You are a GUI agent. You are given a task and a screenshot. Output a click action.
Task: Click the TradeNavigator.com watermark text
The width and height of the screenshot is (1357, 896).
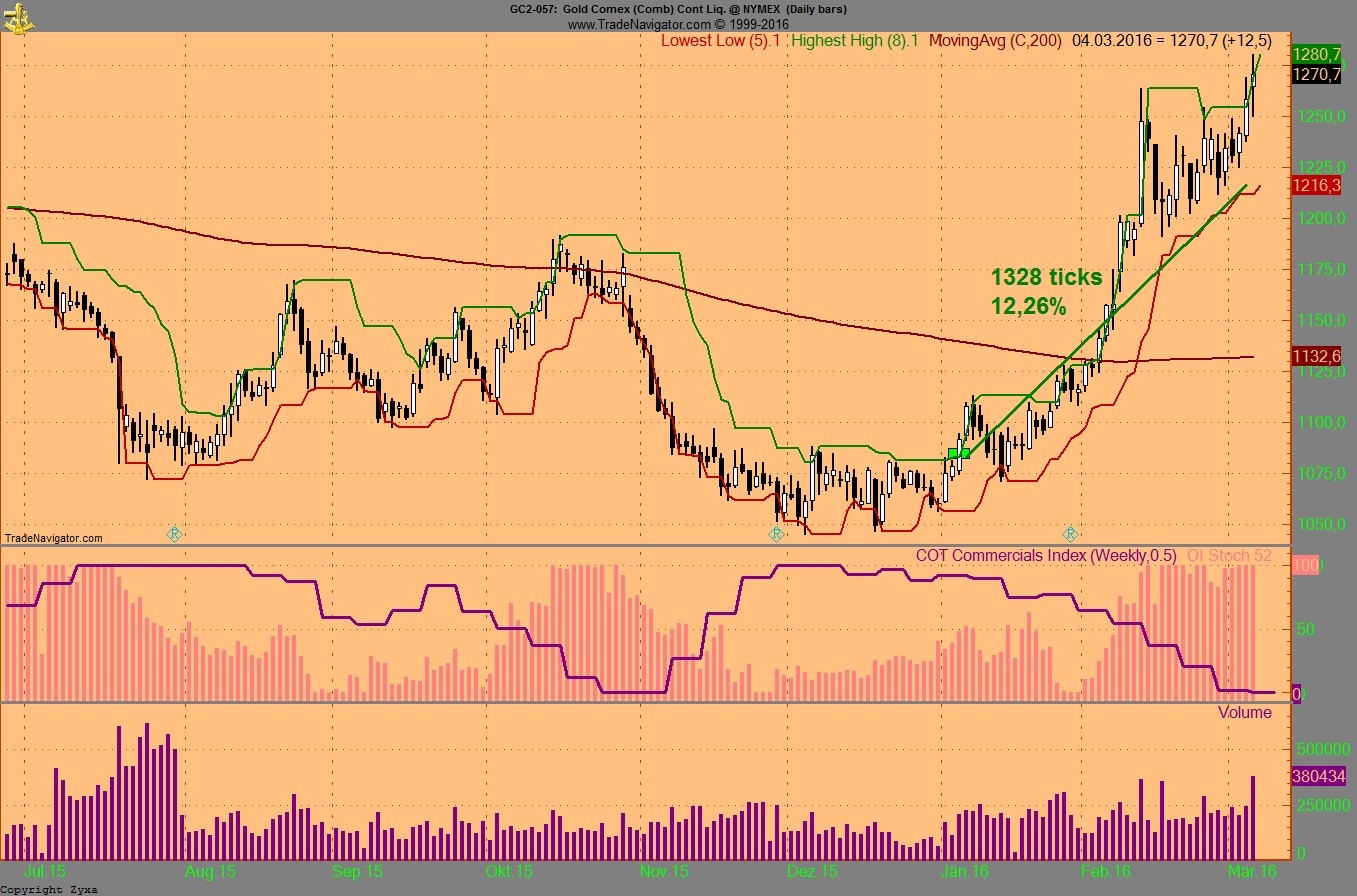(x=52, y=539)
